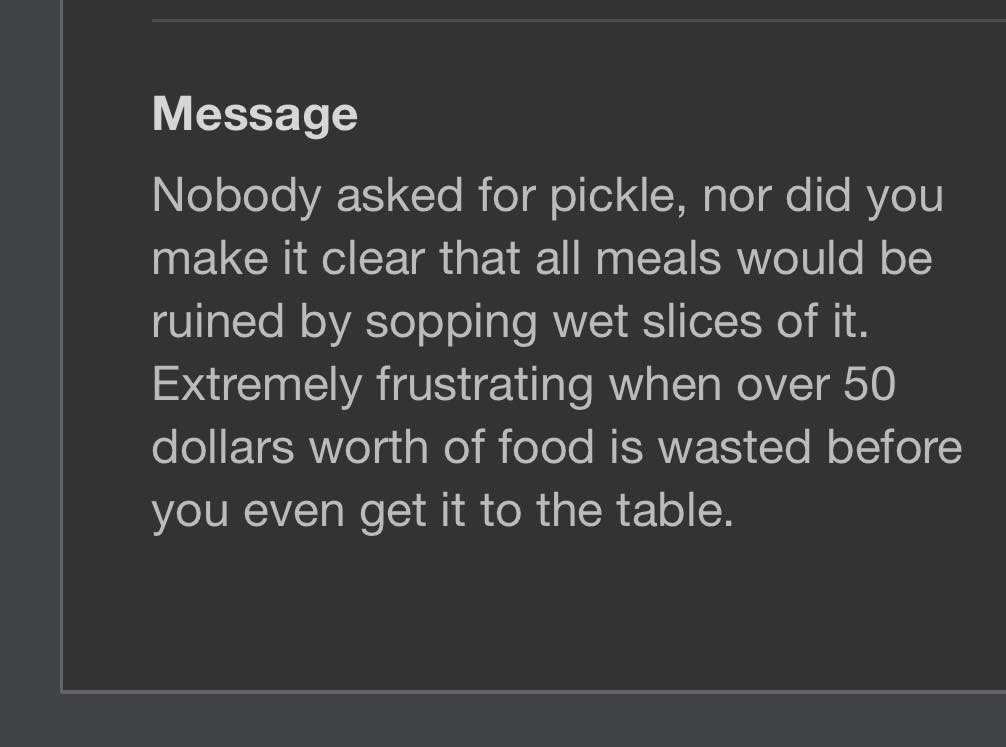The image size is (1006, 747).
Task: Select the word Extremely in message text
Action: tap(257, 386)
